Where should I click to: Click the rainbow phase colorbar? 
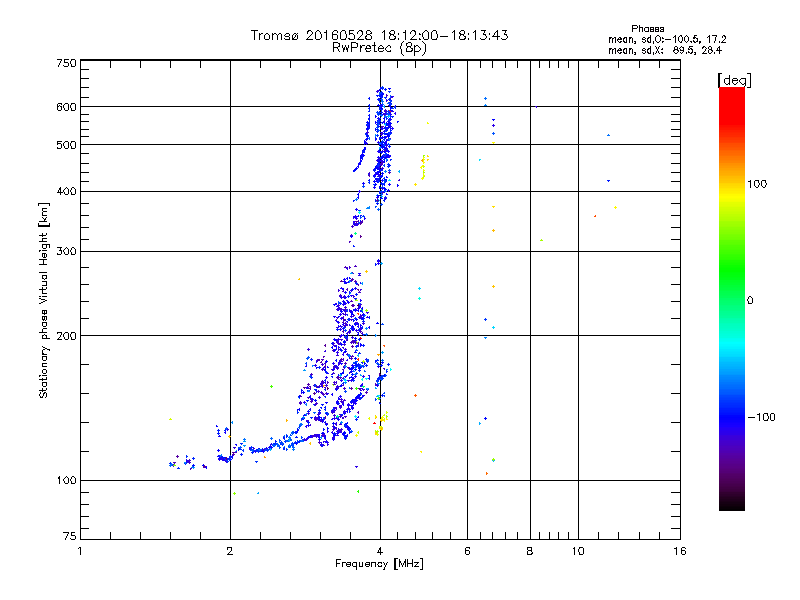(732, 298)
